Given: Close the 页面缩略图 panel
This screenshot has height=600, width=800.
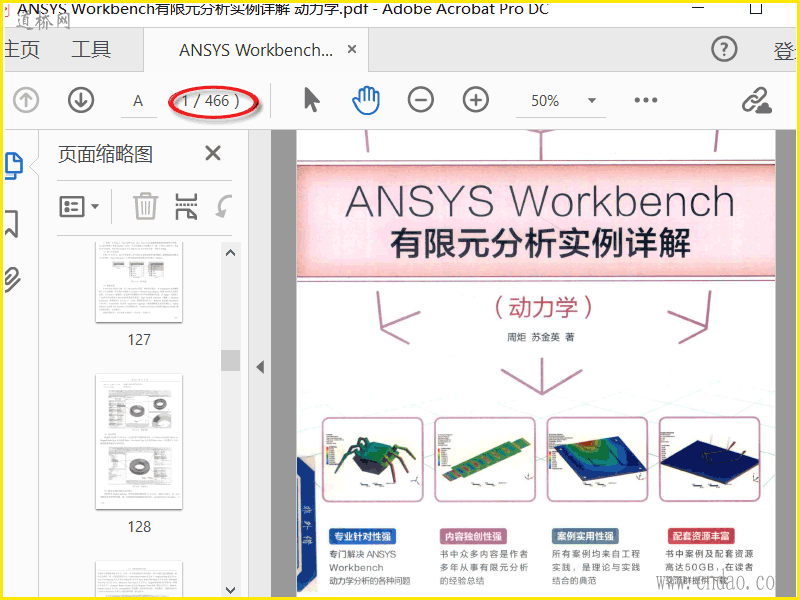Looking at the screenshot, I should click(x=213, y=153).
